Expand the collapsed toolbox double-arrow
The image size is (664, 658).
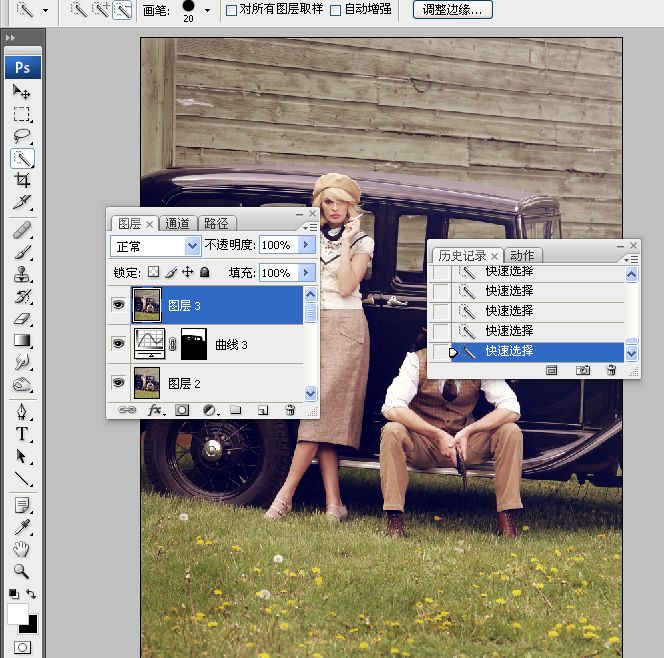10,38
